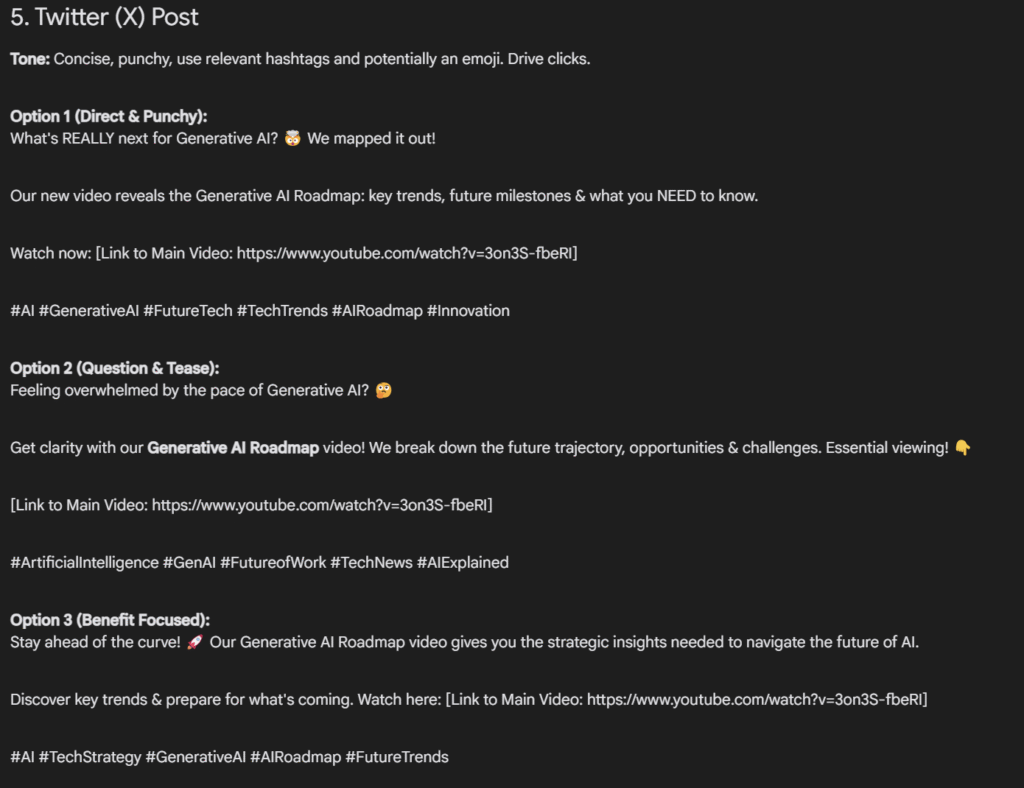Open the YouTube link under Option 2

pyautogui.click(x=319, y=505)
